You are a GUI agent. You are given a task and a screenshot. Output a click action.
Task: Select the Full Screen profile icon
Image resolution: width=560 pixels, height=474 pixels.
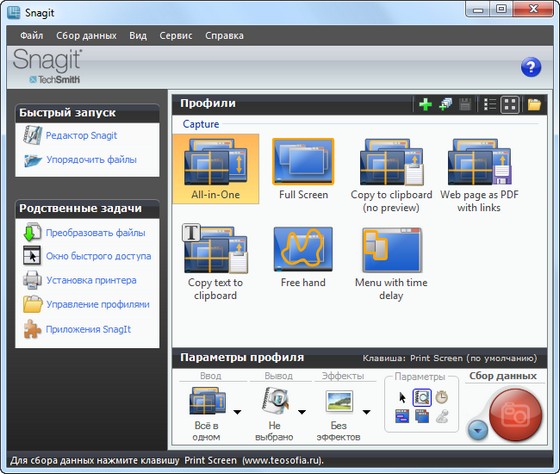[303, 161]
